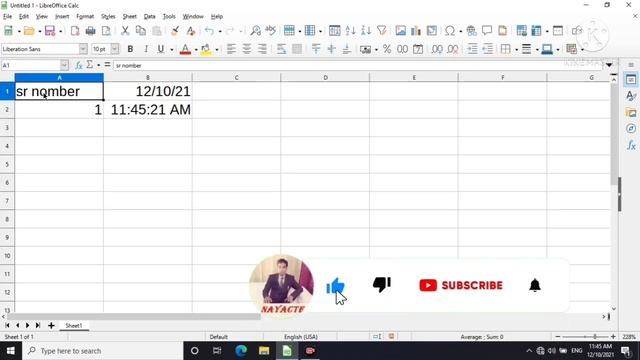Open Find & Replace icon
The height and width of the screenshot is (360, 640).
[x=256, y=31]
